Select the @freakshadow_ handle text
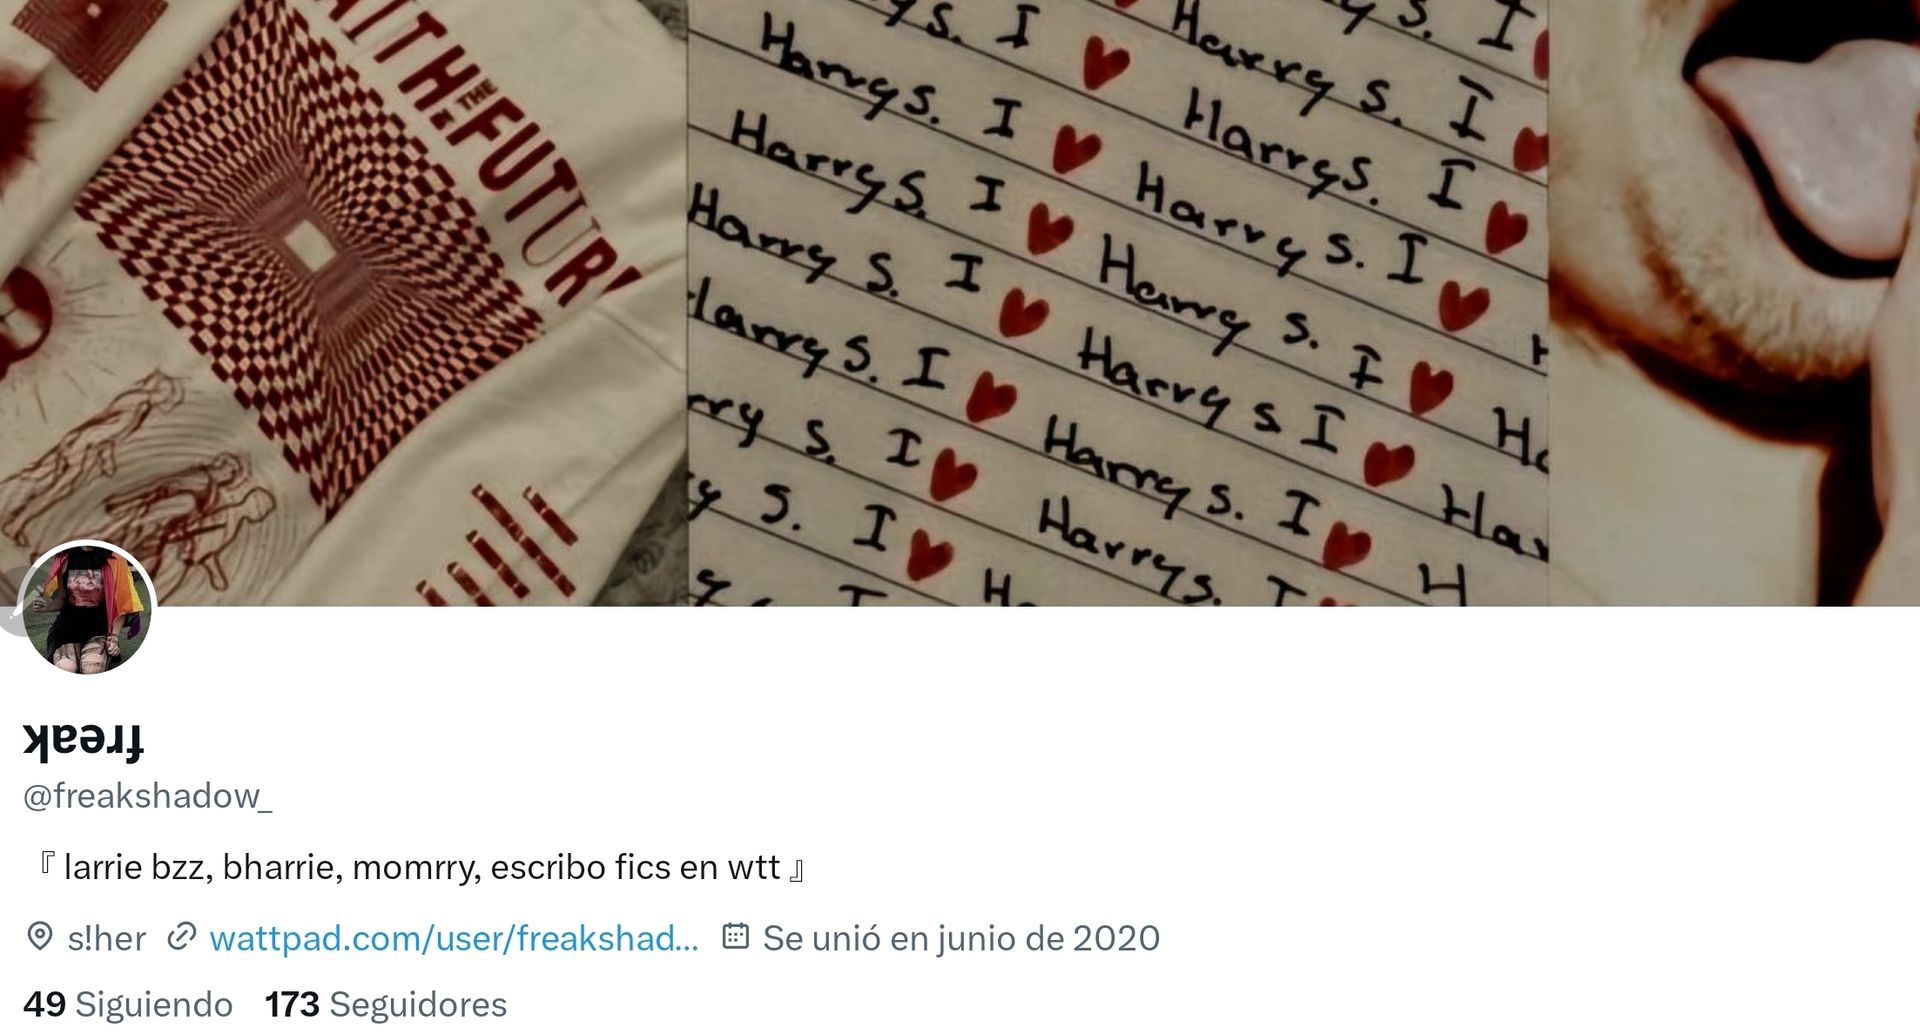The height and width of the screenshot is (1034, 1920). (147, 796)
